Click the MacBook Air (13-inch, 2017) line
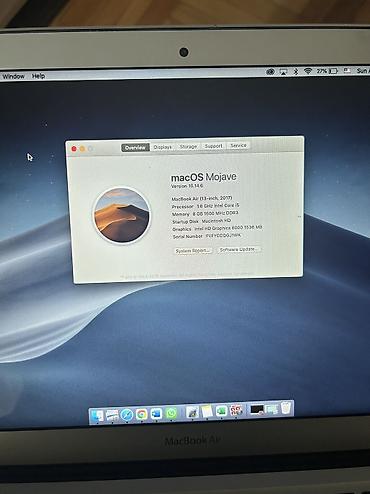This screenshot has width=370, height=494. [x=202, y=198]
